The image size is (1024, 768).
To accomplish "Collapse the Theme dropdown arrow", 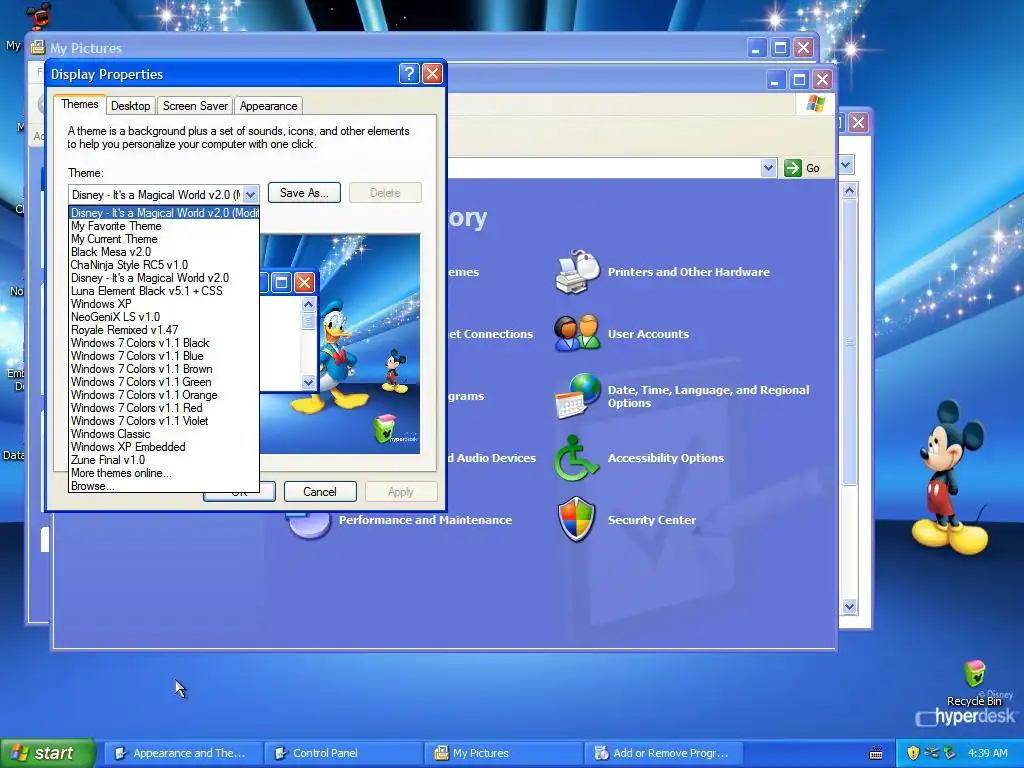I will coord(251,195).
